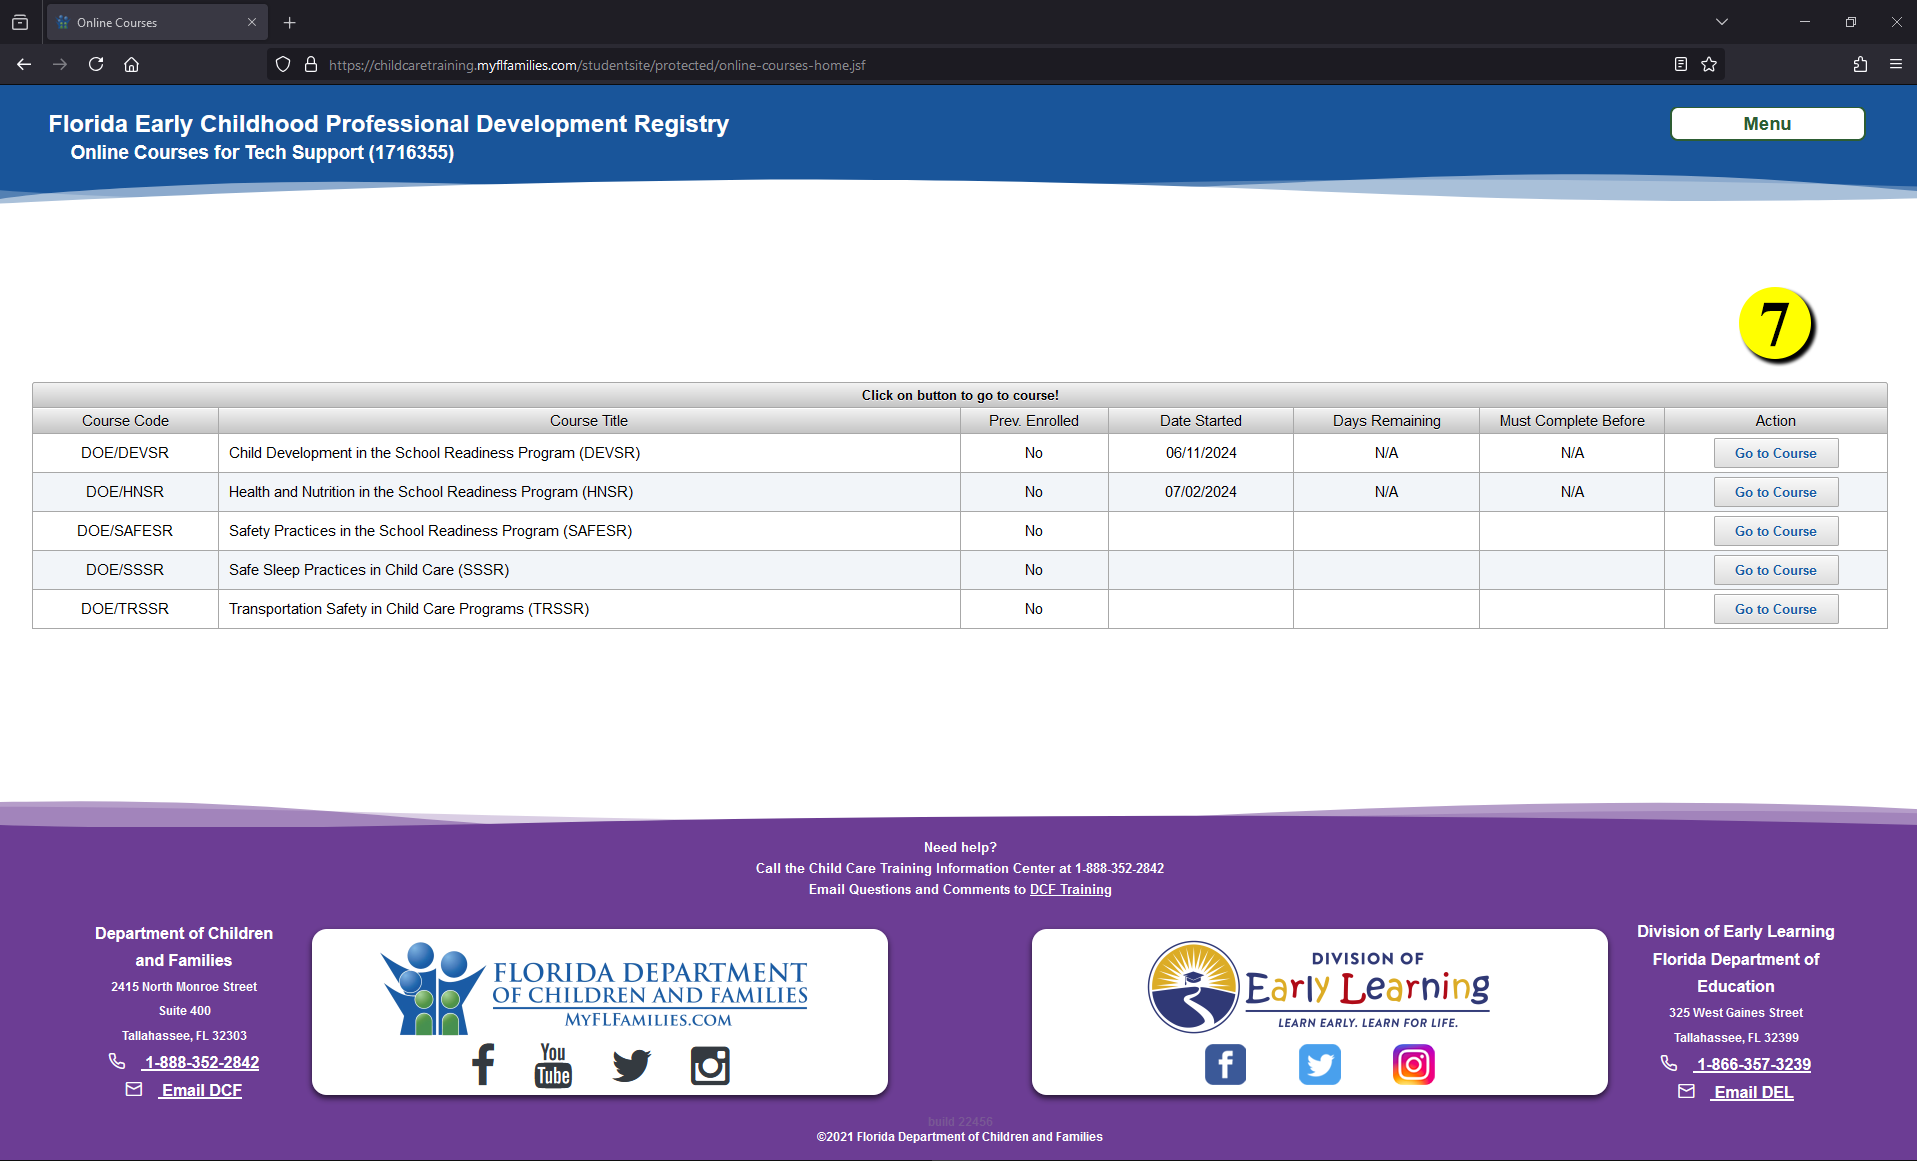Select the Health and Nutrition course title
This screenshot has height=1161, width=1917.
[x=431, y=492]
